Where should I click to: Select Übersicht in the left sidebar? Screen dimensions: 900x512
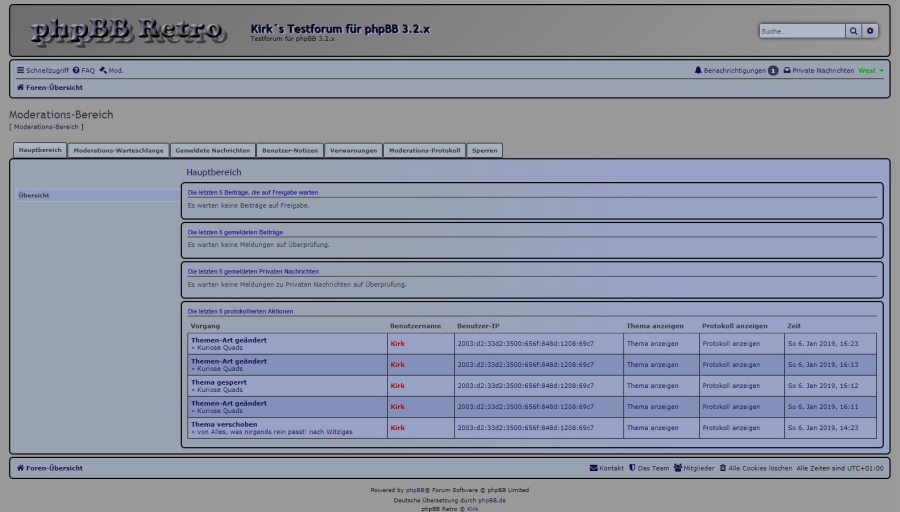click(x=34, y=196)
